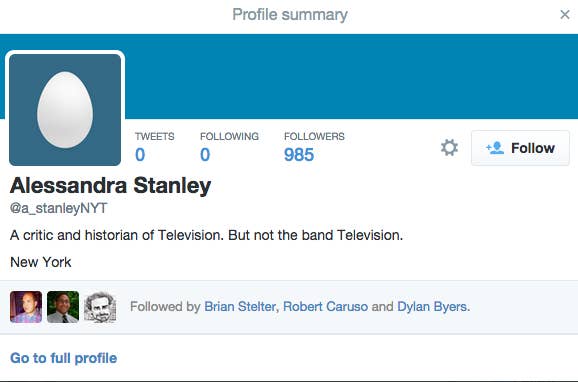The width and height of the screenshot is (578, 382).
Task: Click the second follower avatar with tie
Action: click(63, 307)
